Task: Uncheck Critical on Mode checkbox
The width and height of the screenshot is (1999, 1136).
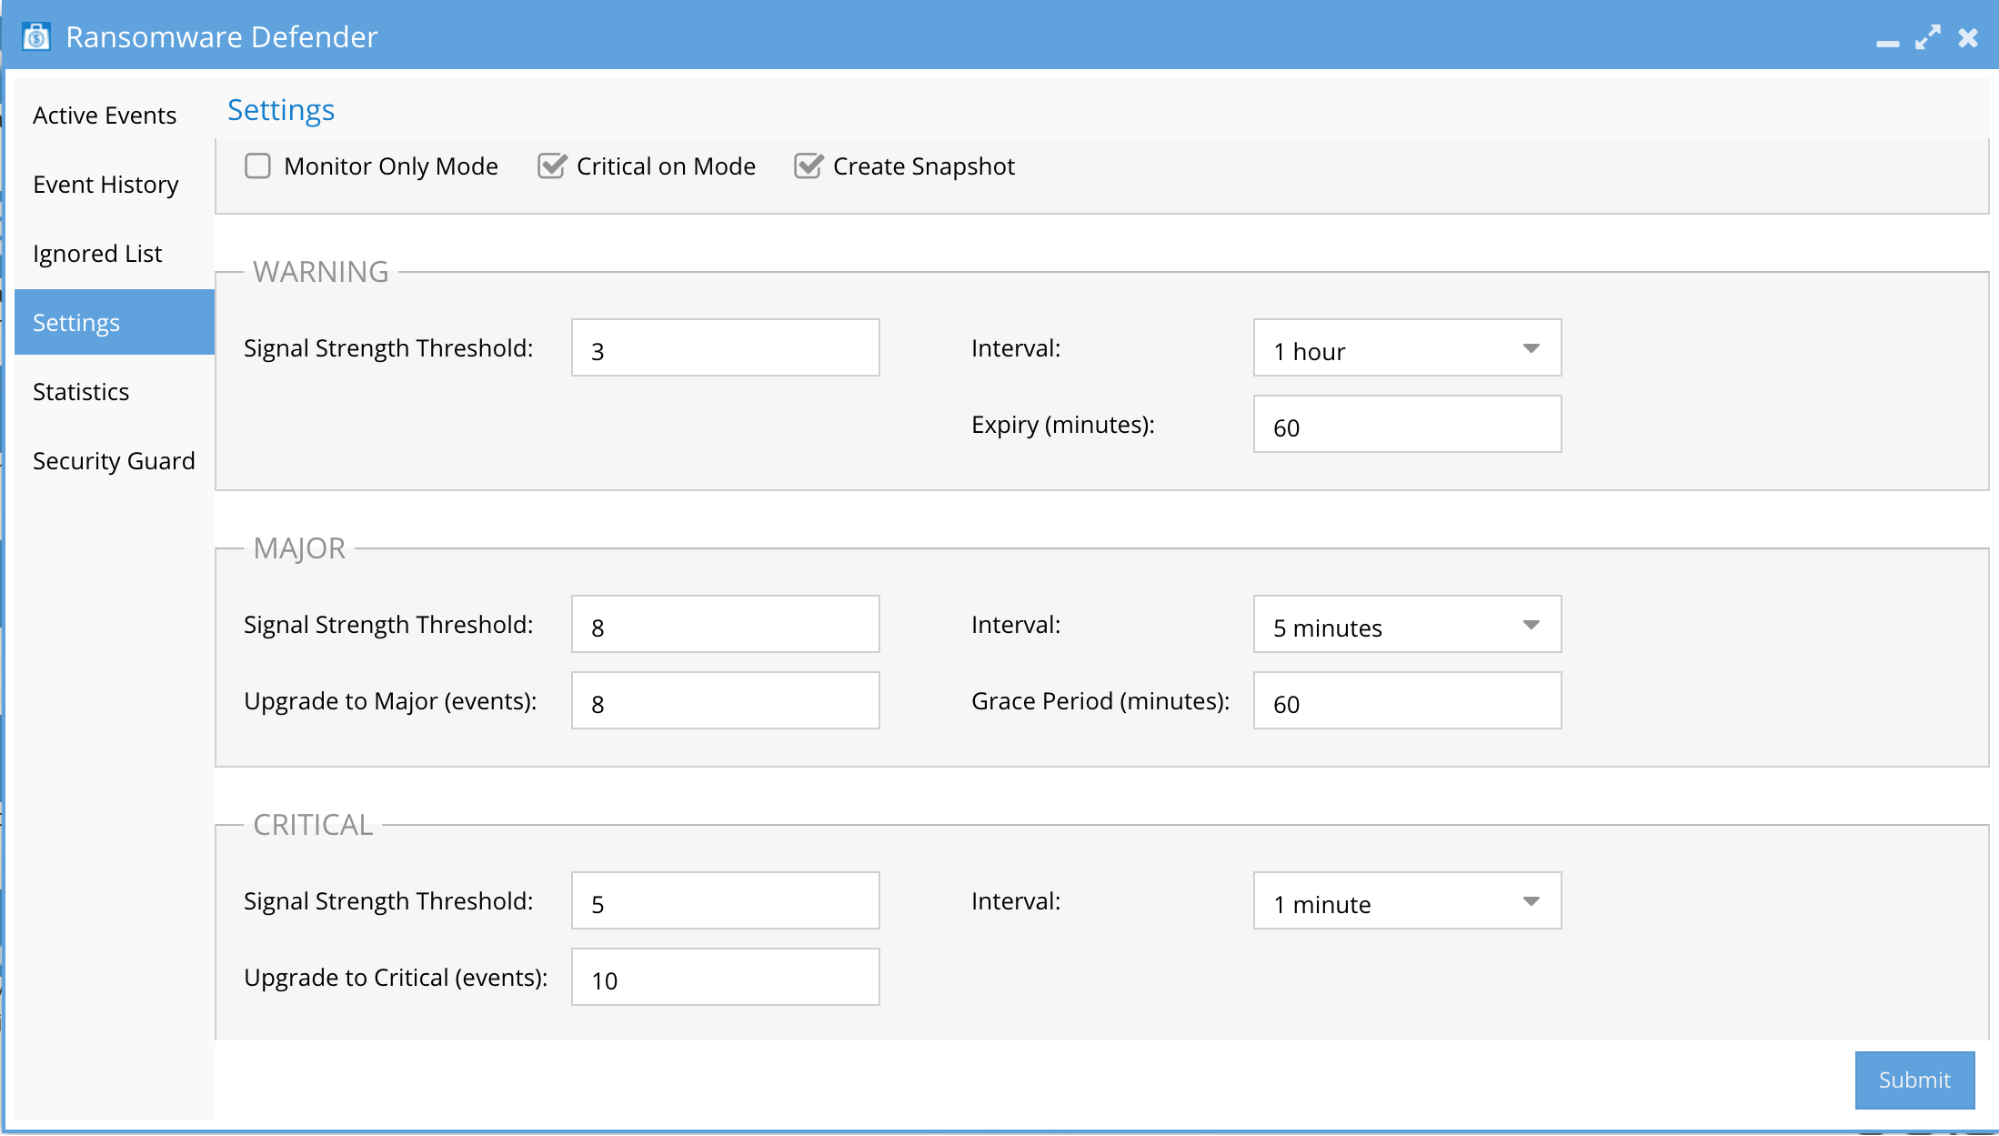Action: tap(551, 166)
